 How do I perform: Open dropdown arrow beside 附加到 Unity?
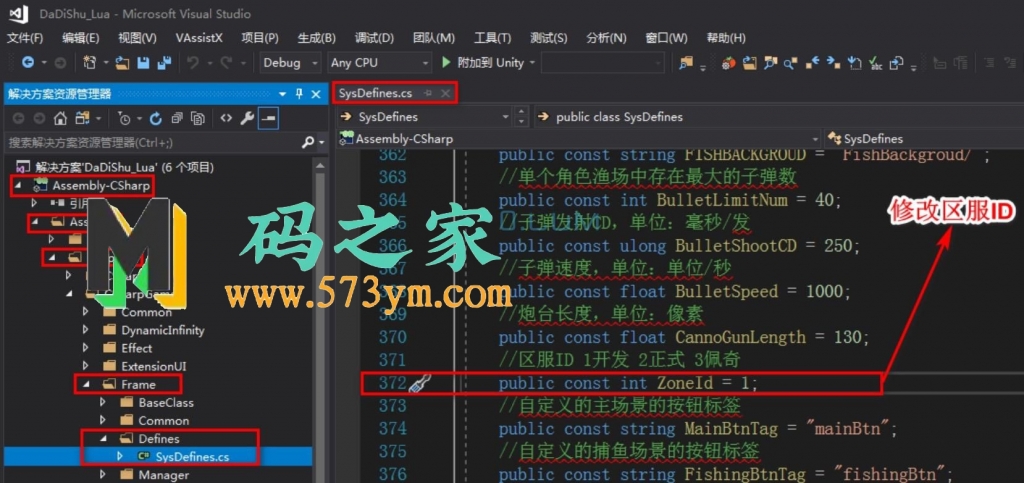pyautogui.click(x=532, y=63)
